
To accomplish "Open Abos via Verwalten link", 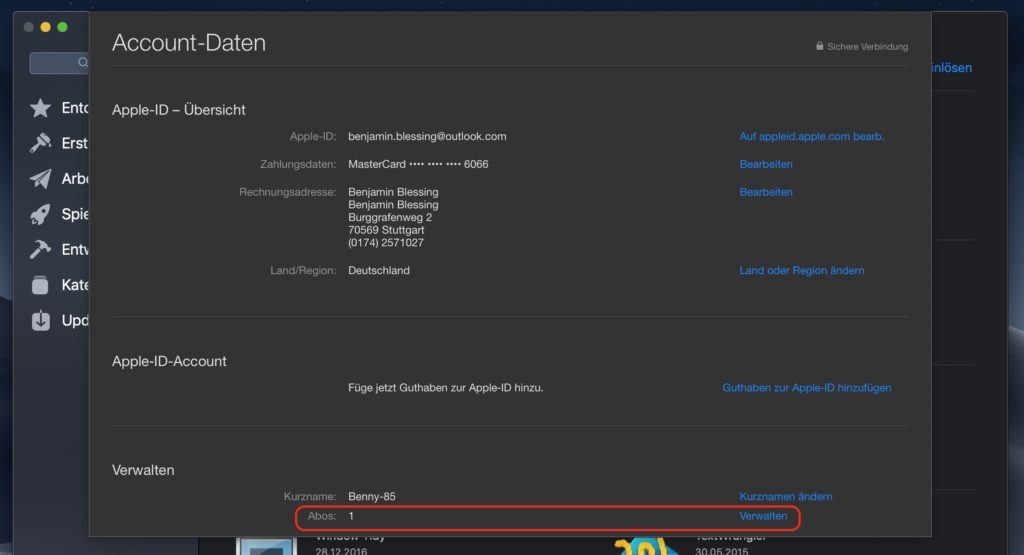I will click(x=763, y=516).
